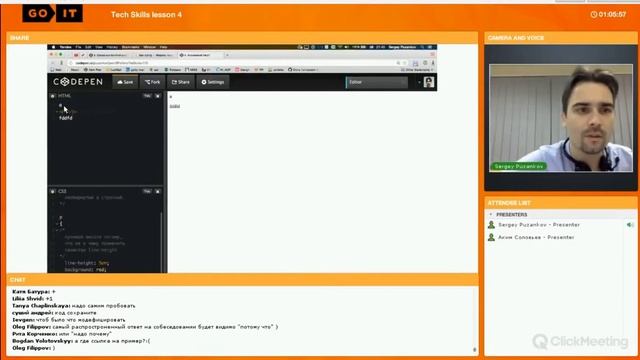Open a new tab with the plus button in the shared browser
This screenshot has height=360, width=640.
[227, 55]
